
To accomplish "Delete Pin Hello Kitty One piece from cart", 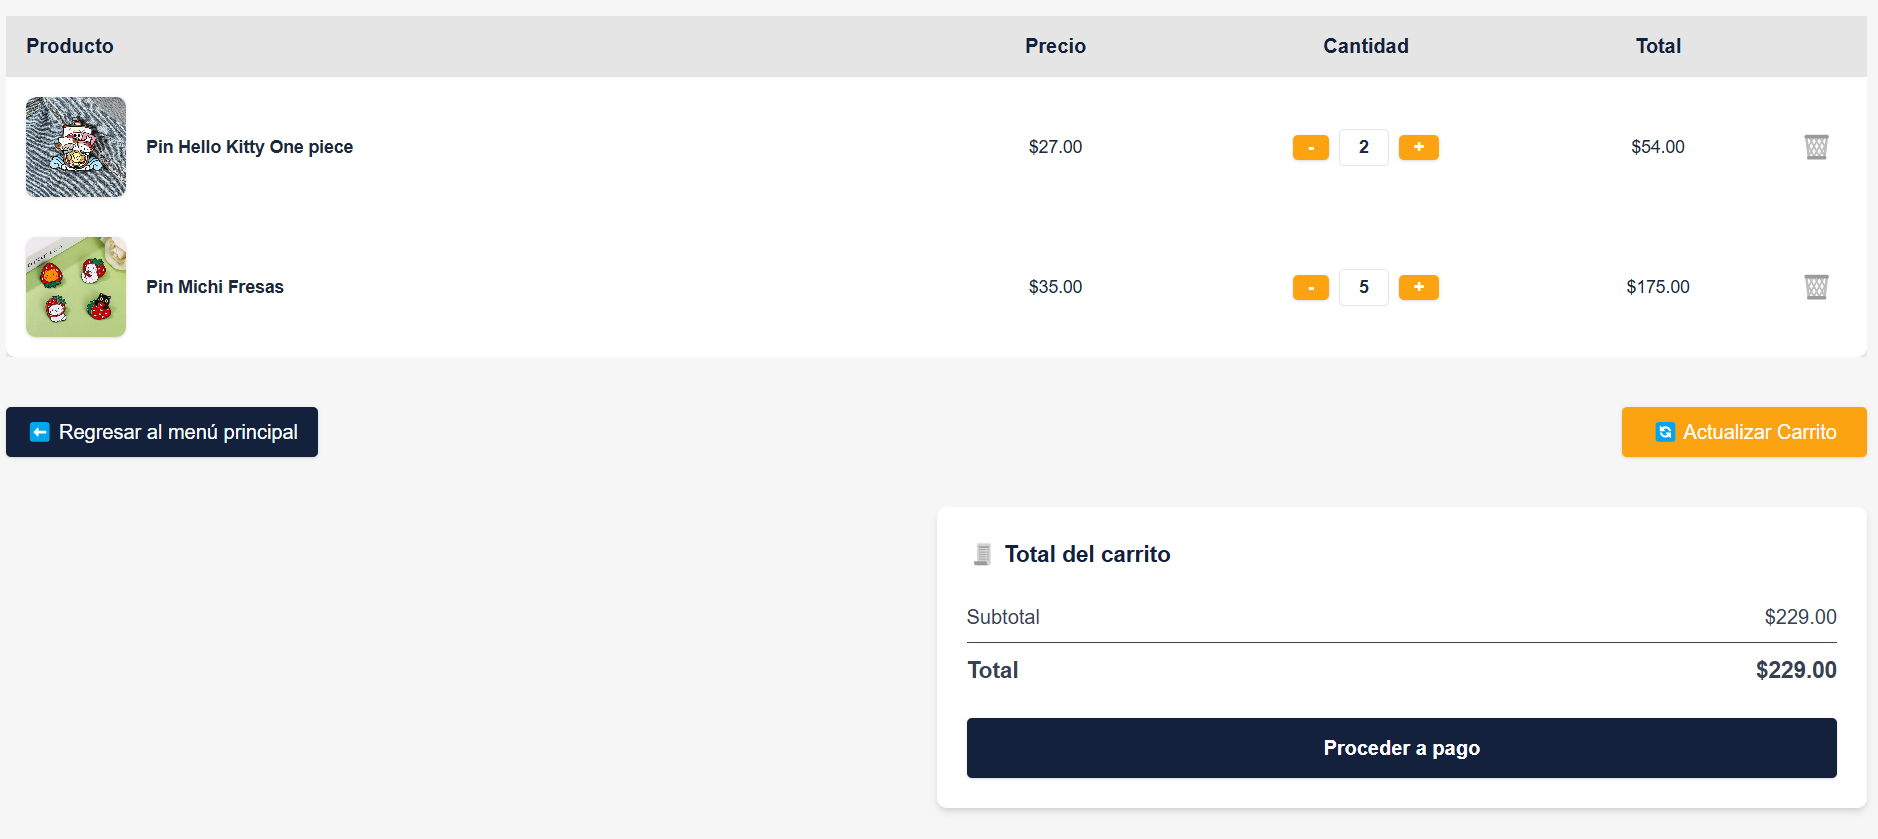I will [x=1816, y=147].
